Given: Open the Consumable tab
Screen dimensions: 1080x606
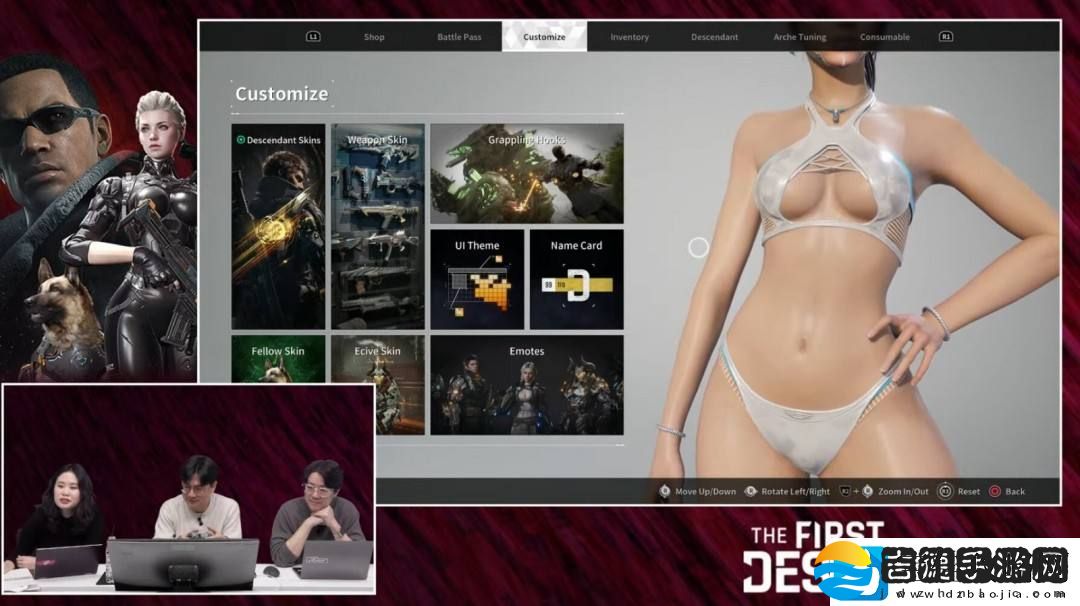Looking at the screenshot, I should pyautogui.click(x=885, y=37).
